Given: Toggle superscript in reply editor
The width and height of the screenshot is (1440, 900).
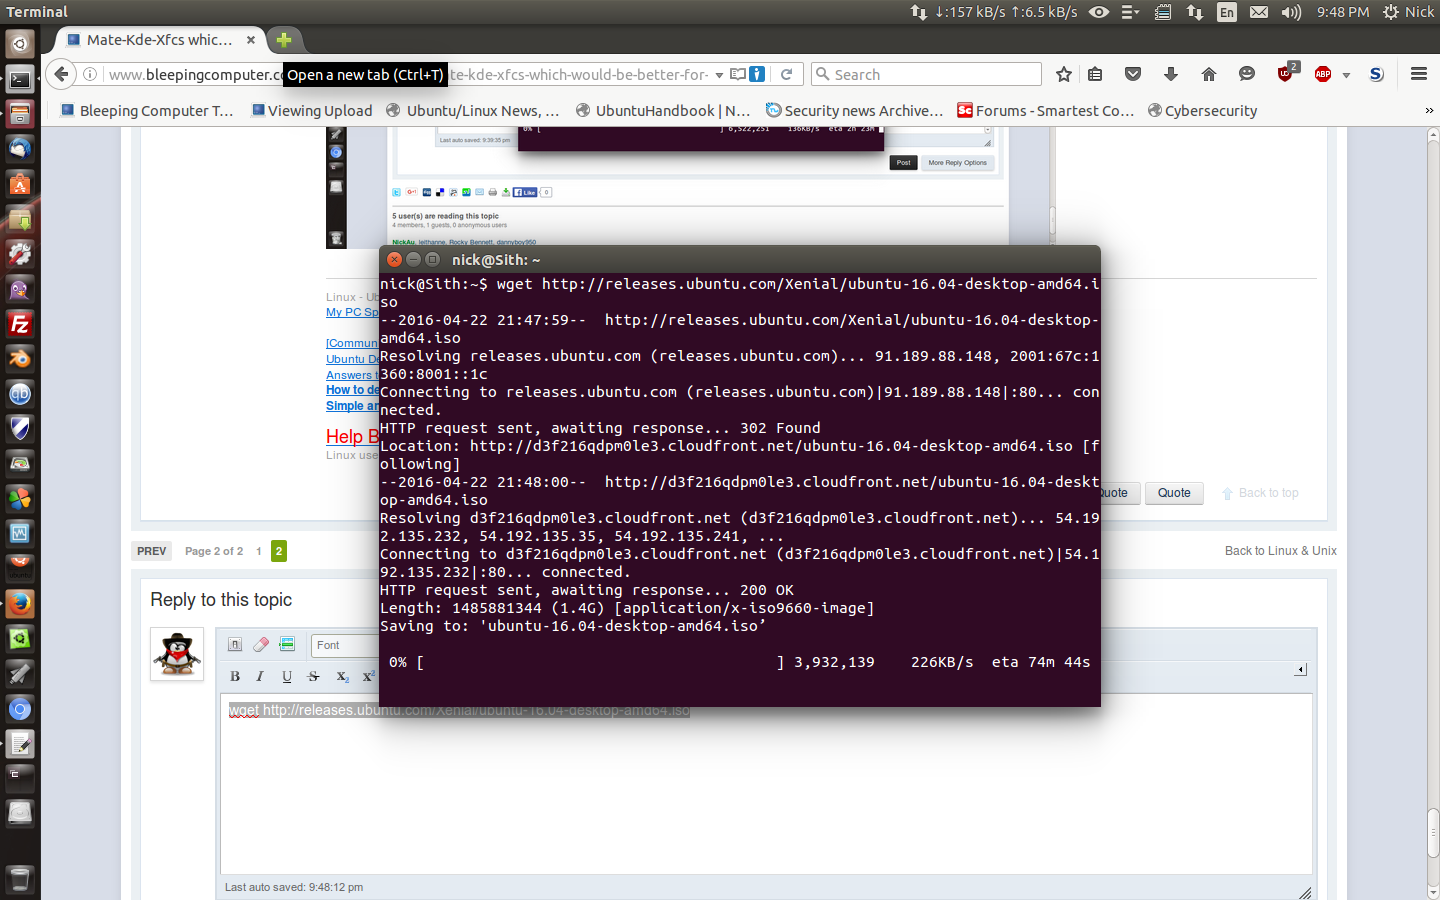Looking at the screenshot, I should pyautogui.click(x=368, y=677).
